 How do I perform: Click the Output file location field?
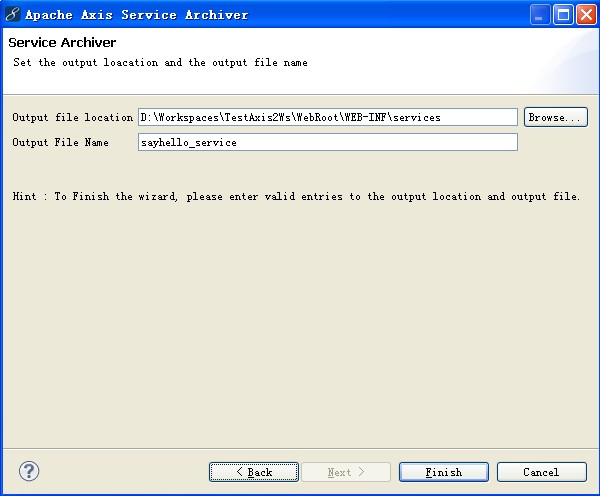[328, 117]
